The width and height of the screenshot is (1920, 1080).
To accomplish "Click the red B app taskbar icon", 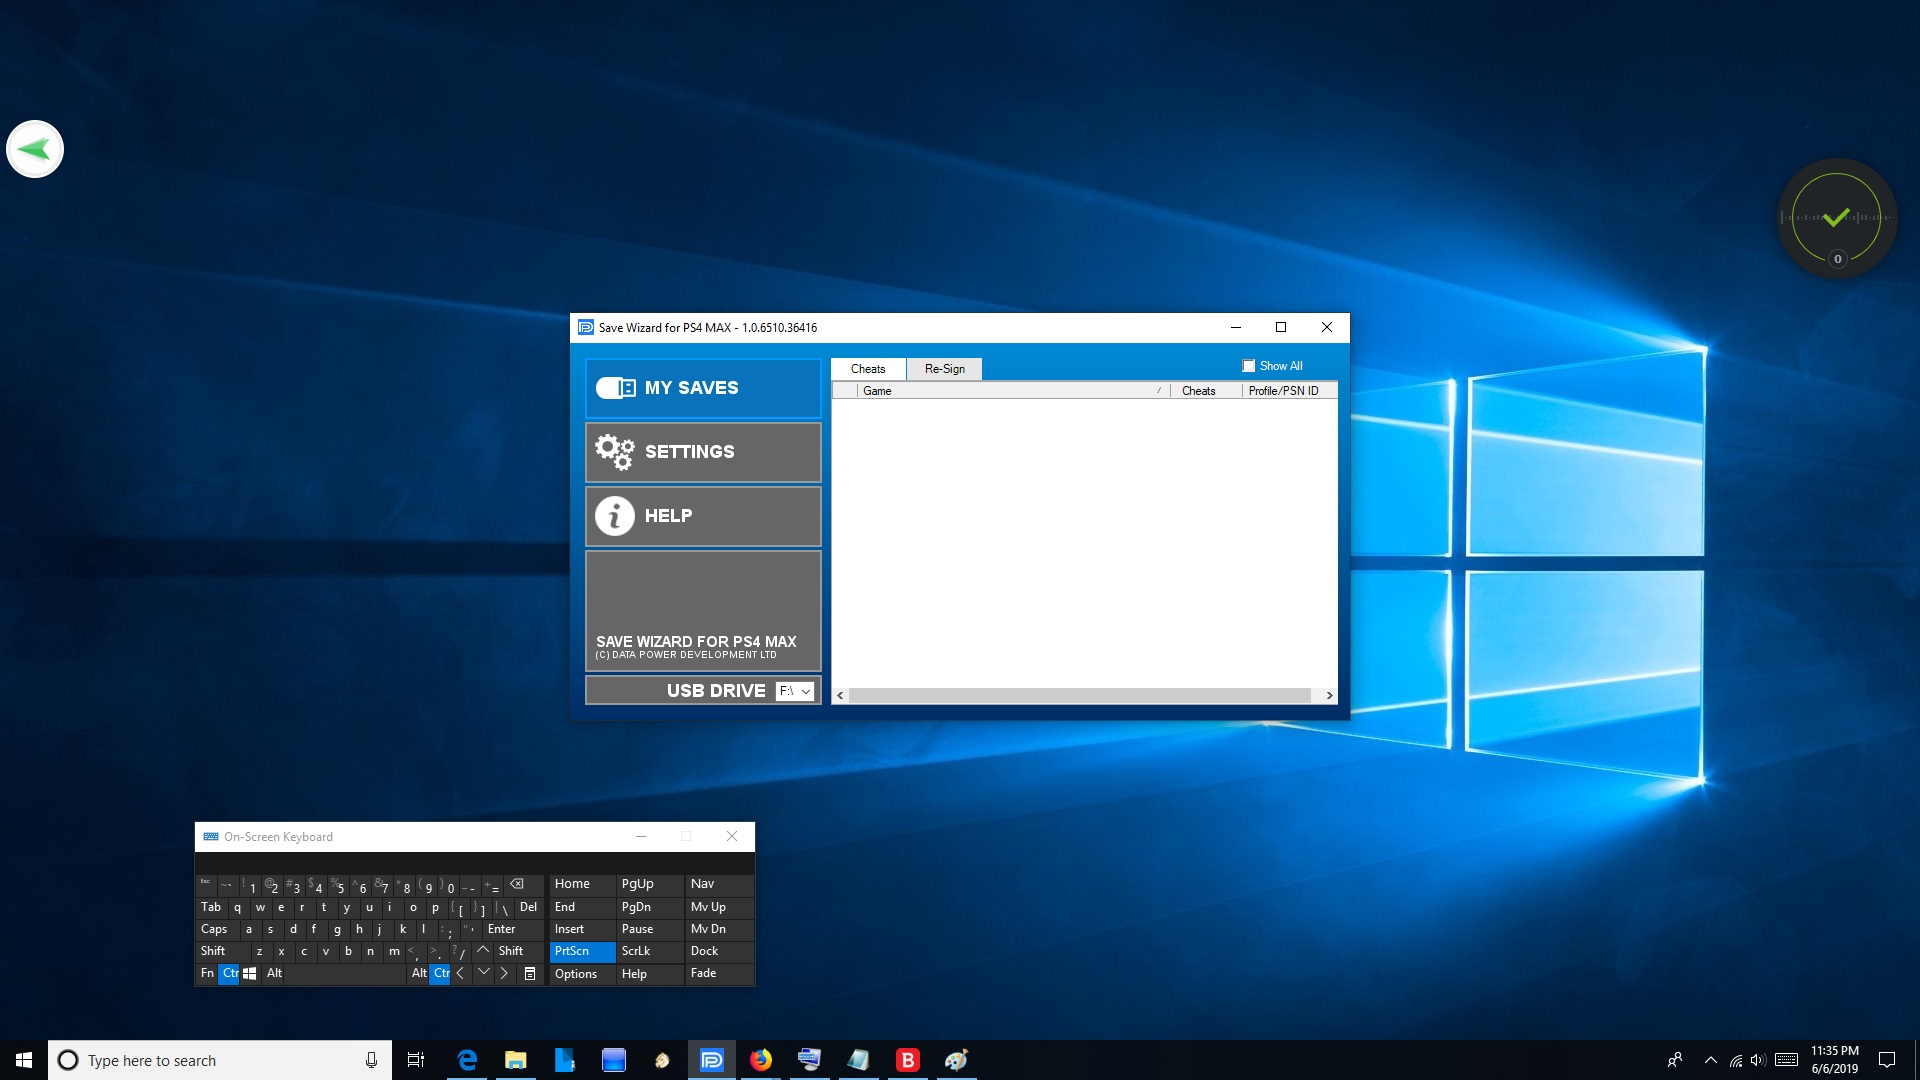I will click(908, 1060).
